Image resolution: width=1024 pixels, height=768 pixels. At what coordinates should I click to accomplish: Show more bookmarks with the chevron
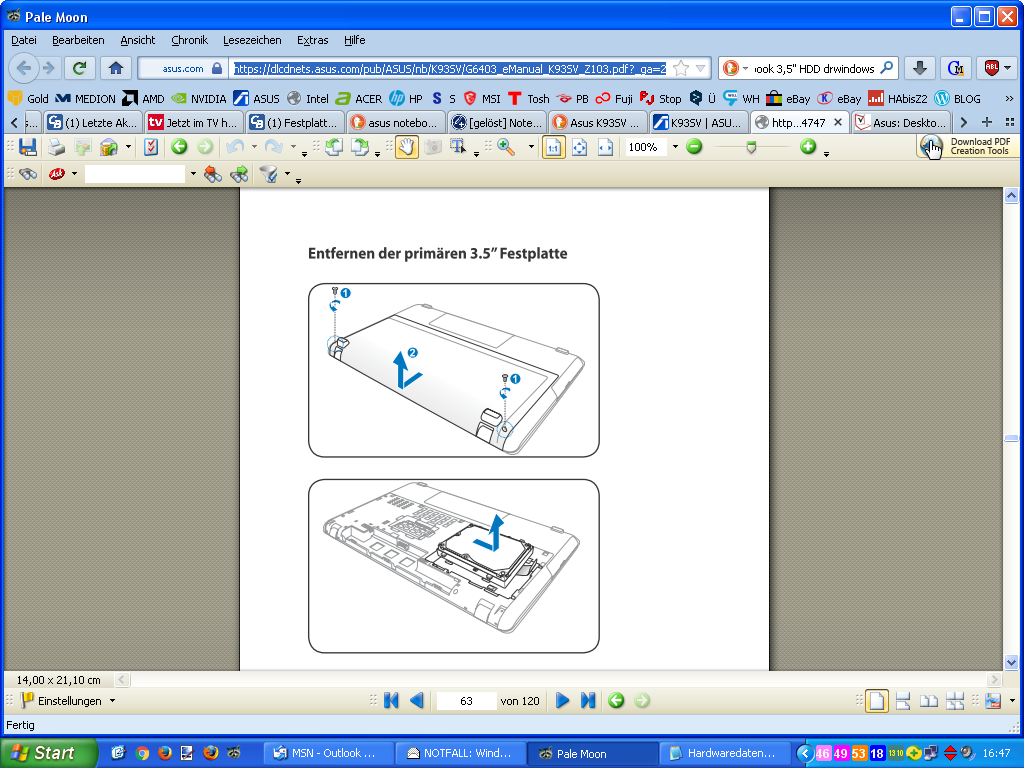(1009, 99)
